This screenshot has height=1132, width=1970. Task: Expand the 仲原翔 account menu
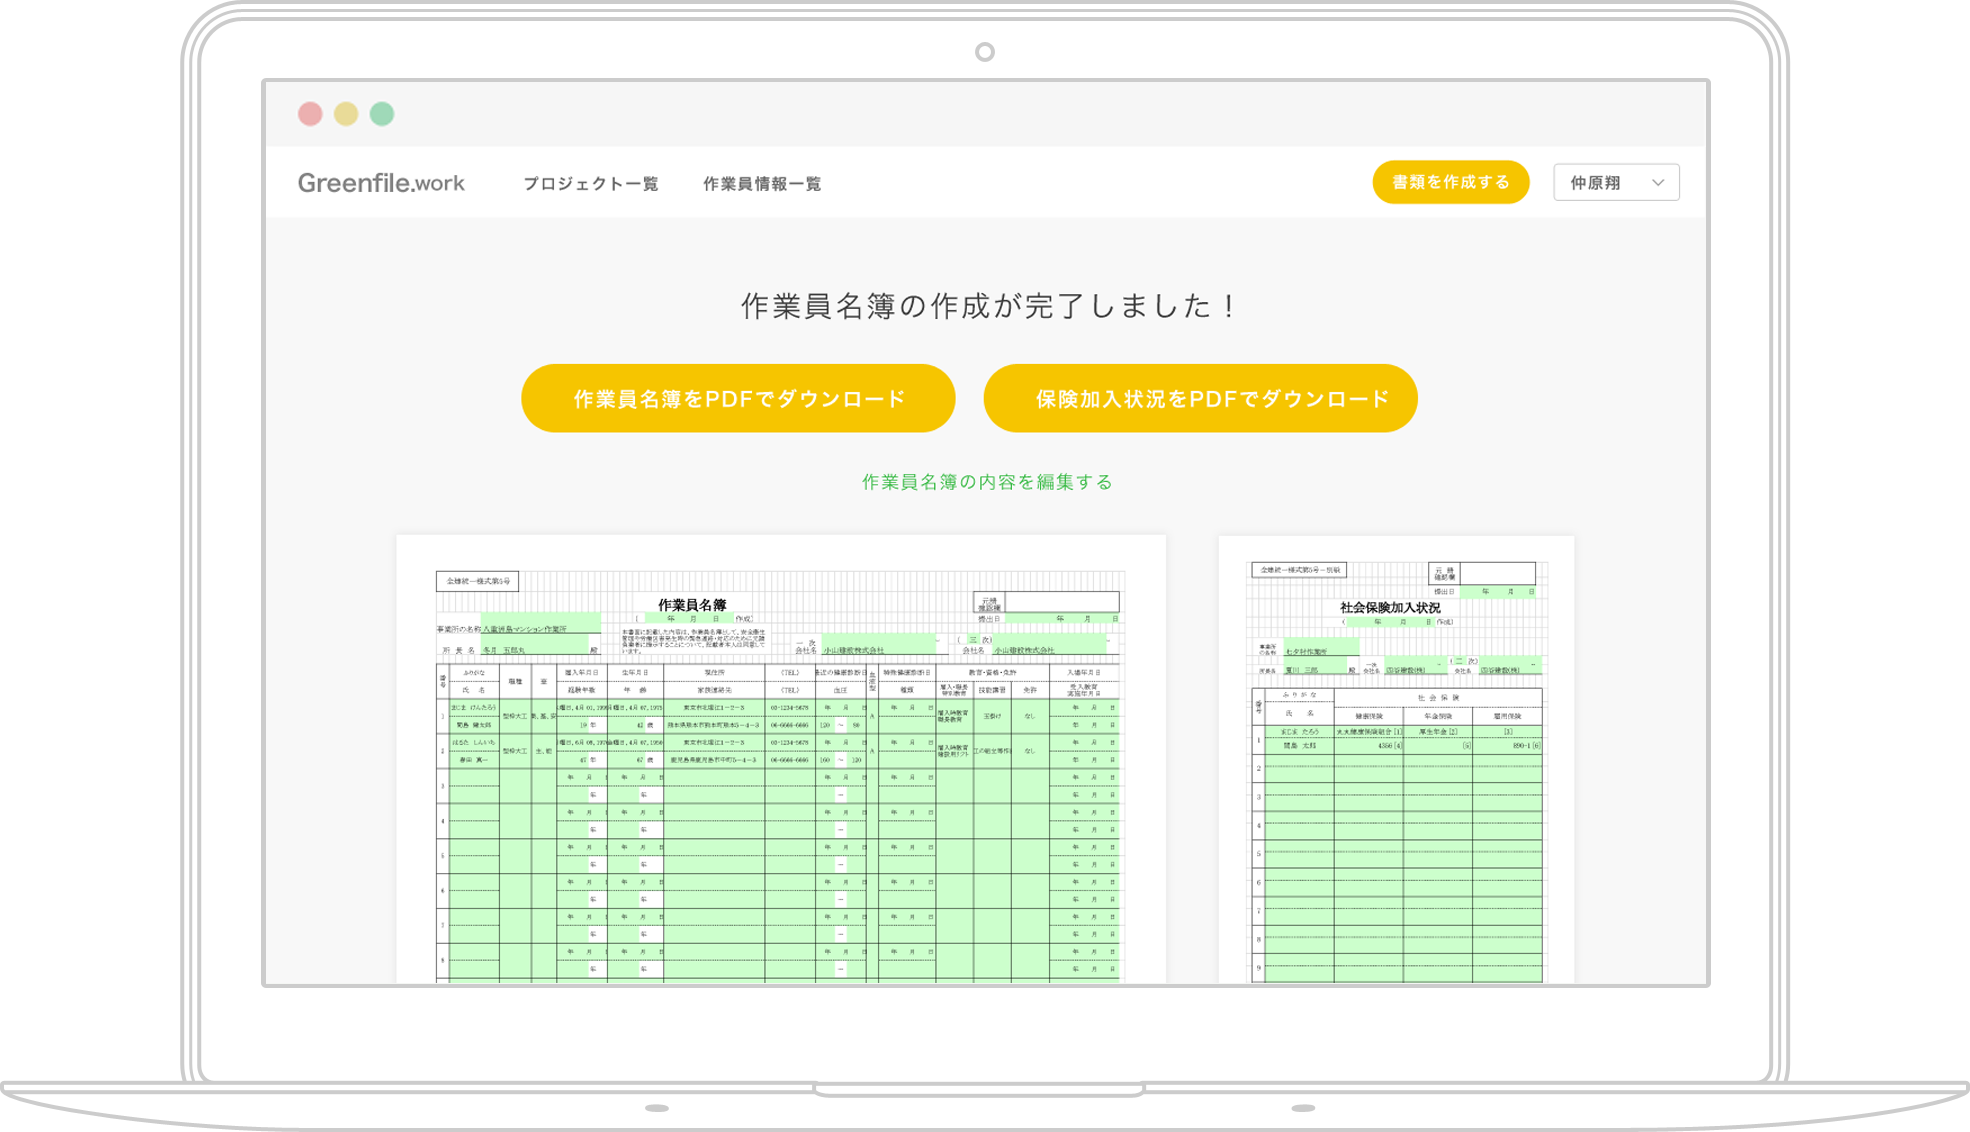click(x=1615, y=182)
